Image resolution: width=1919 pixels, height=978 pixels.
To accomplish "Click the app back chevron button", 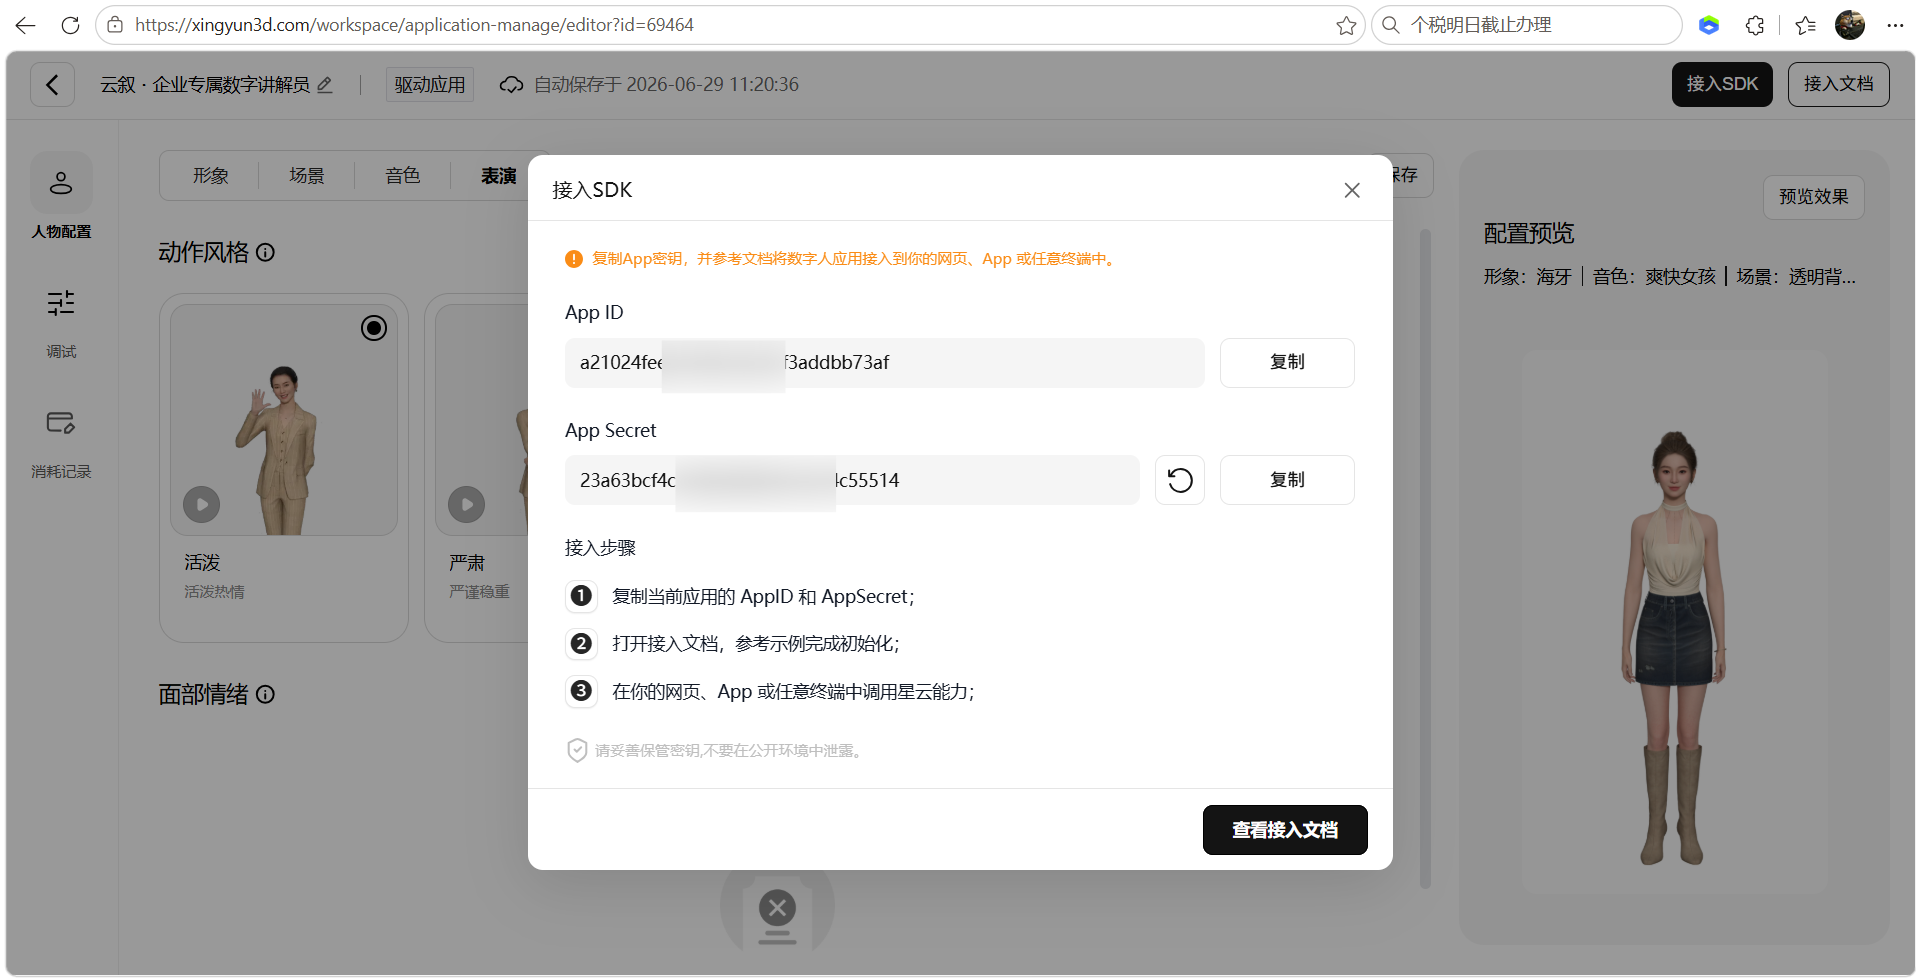I will [52, 84].
